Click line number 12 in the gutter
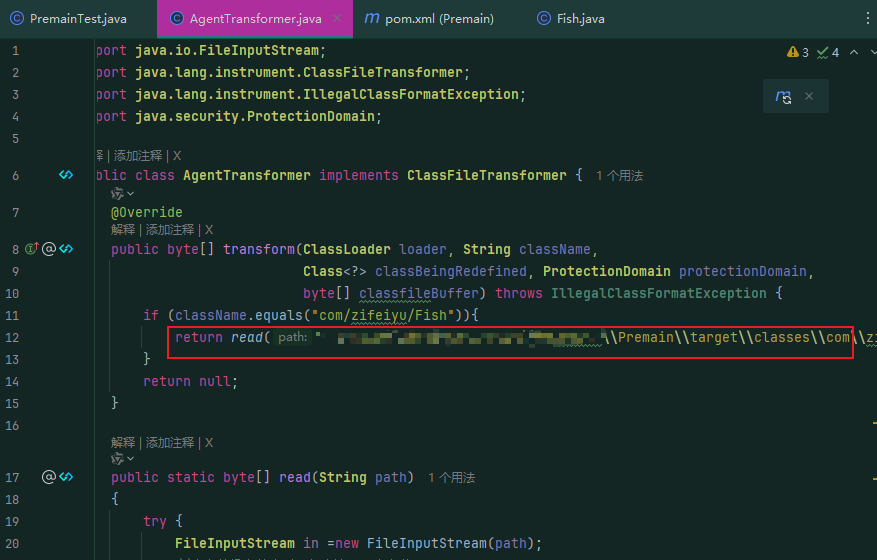Screen dimensions: 877x560 [12, 337]
